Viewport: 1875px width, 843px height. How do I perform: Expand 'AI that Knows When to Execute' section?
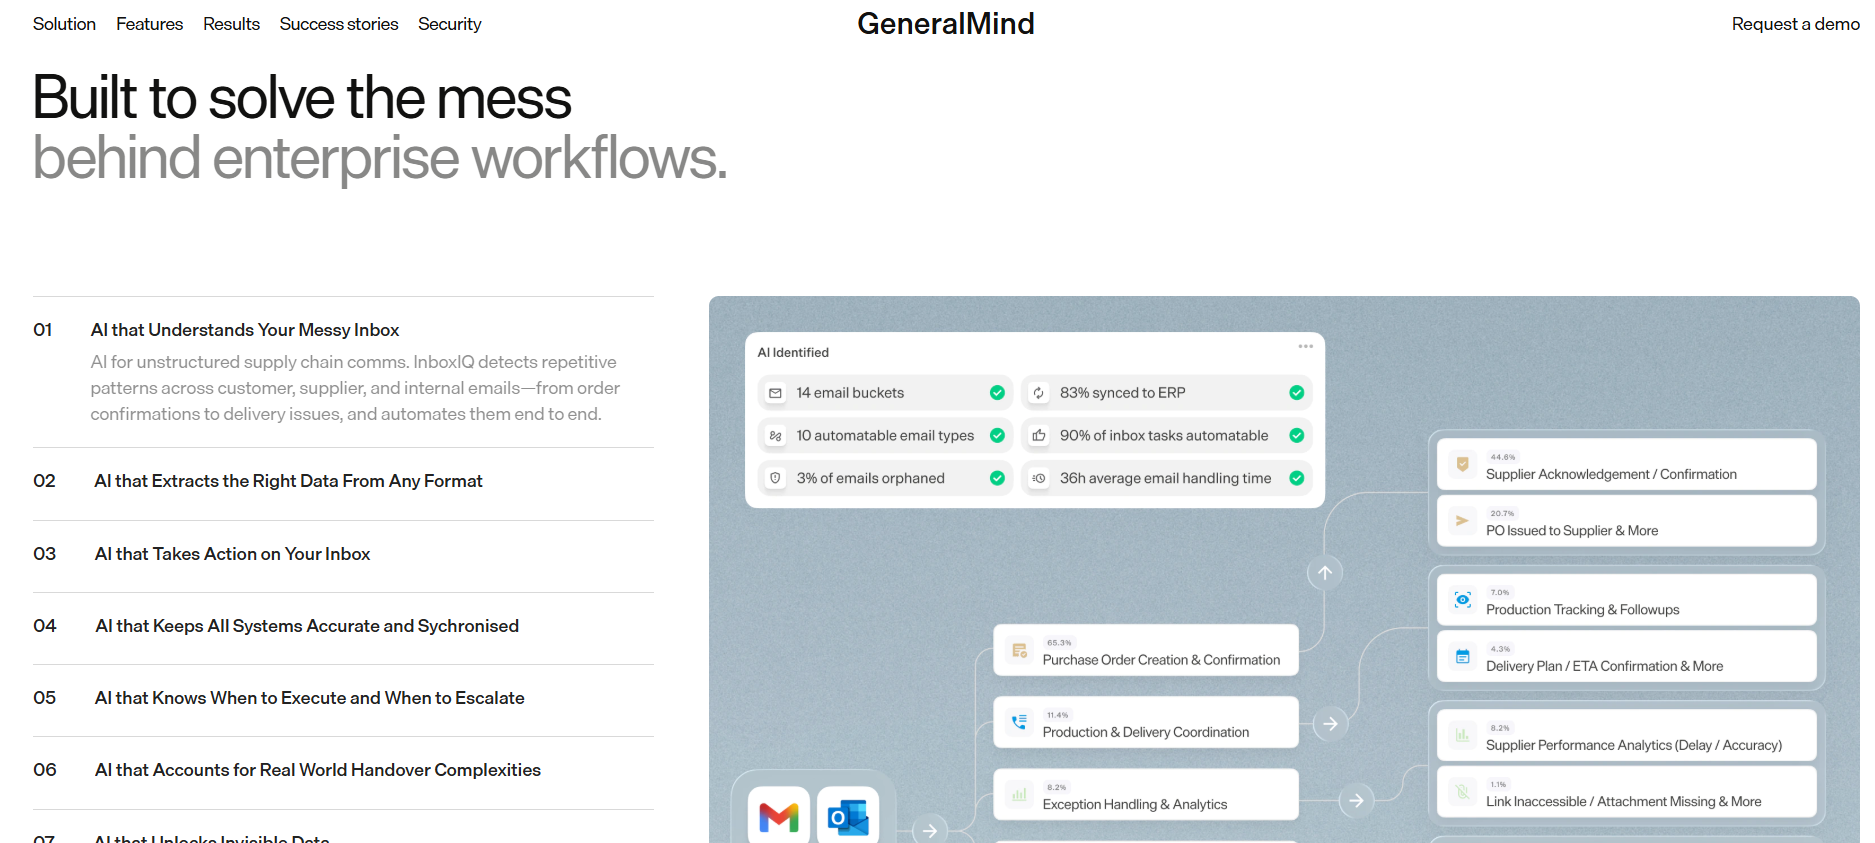pyautogui.click(x=309, y=698)
